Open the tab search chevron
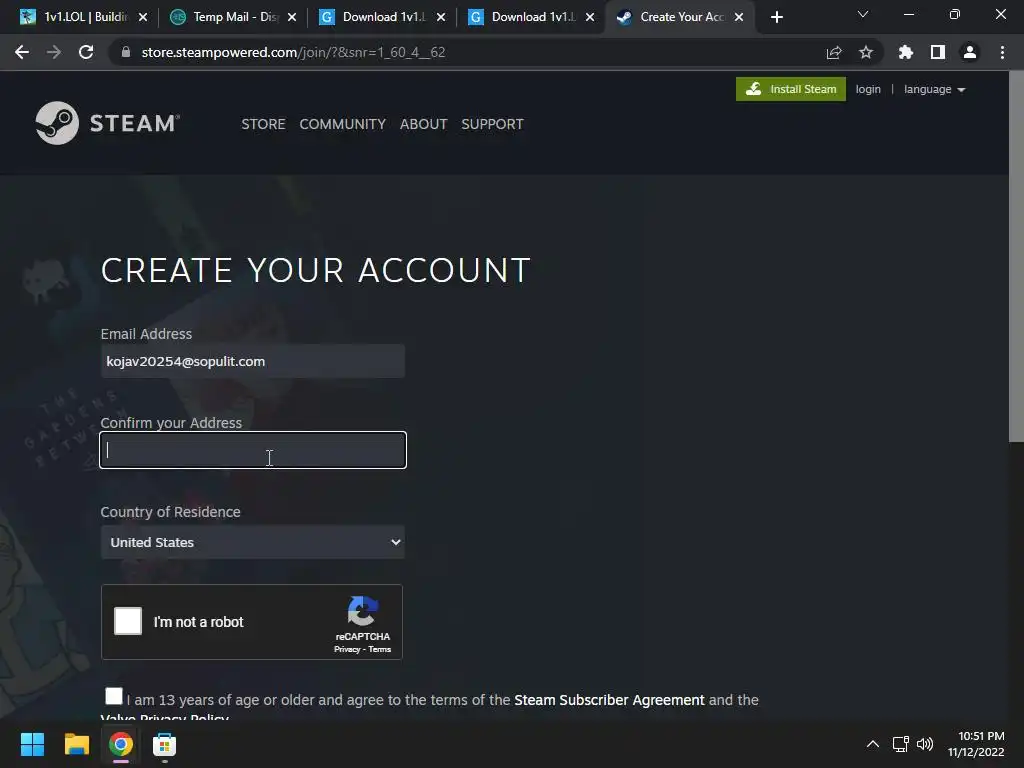 click(x=863, y=14)
